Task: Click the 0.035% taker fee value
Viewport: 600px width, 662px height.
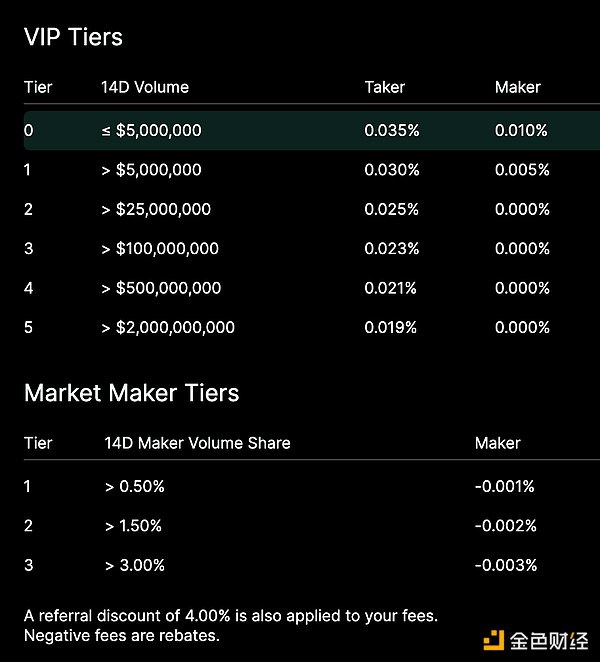Action: [x=392, y=130]
